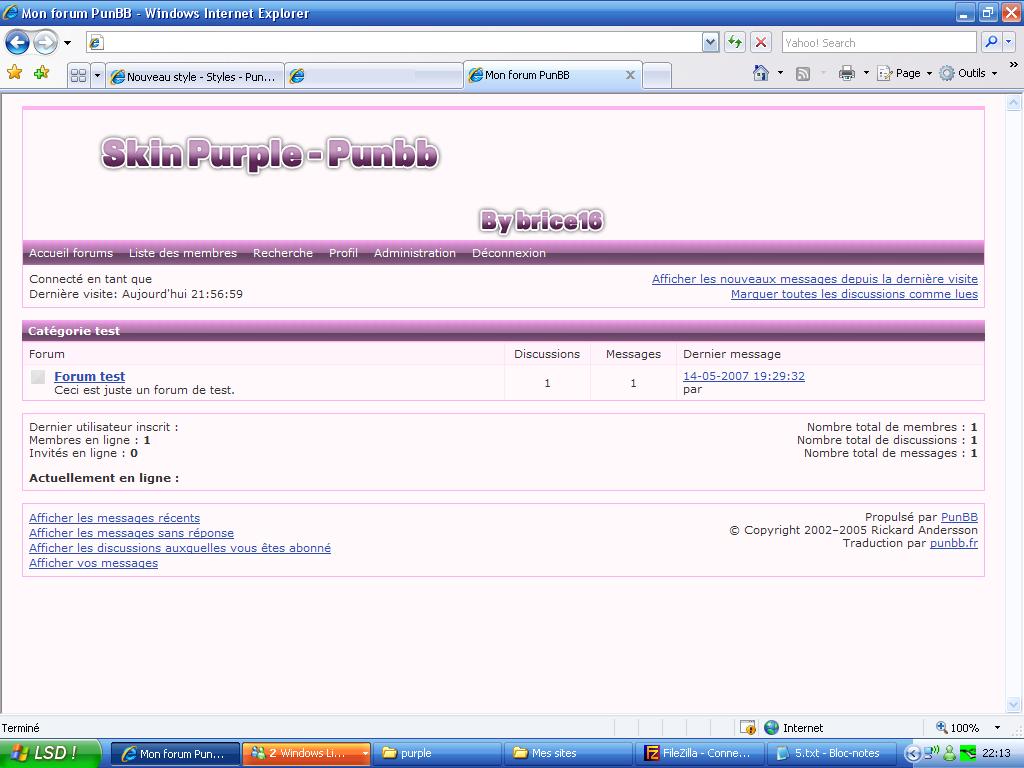
Task: Open the tab list dropdown arrow
Action: [97, 76]
